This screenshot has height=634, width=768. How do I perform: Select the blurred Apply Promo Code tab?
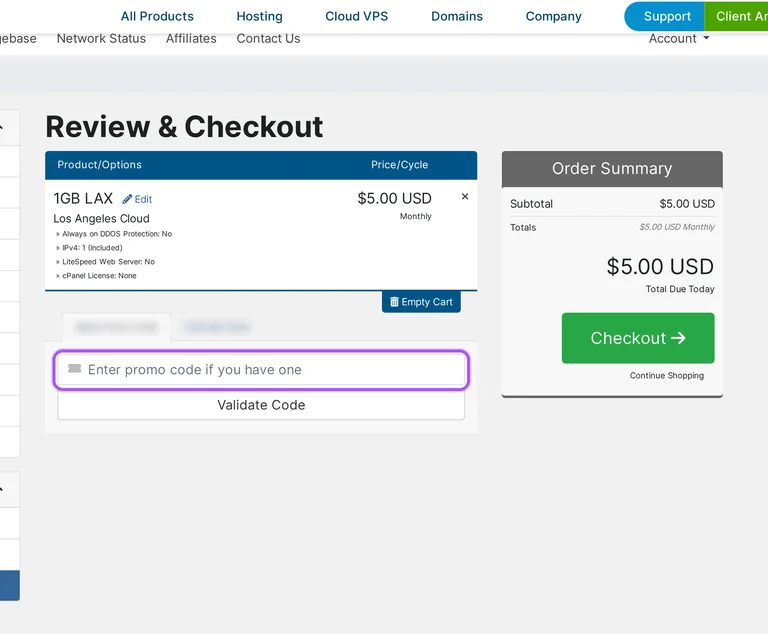(x=116, y=327)
